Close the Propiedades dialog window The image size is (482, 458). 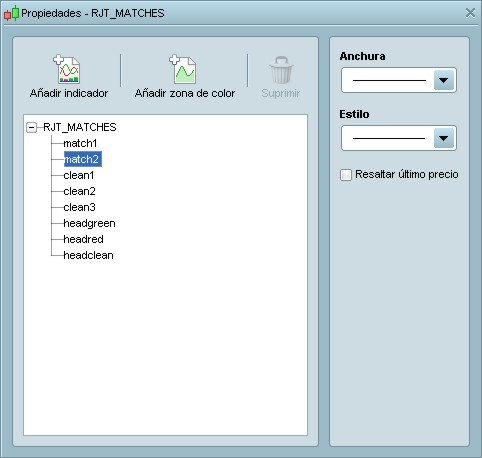(x=470, y=13)
